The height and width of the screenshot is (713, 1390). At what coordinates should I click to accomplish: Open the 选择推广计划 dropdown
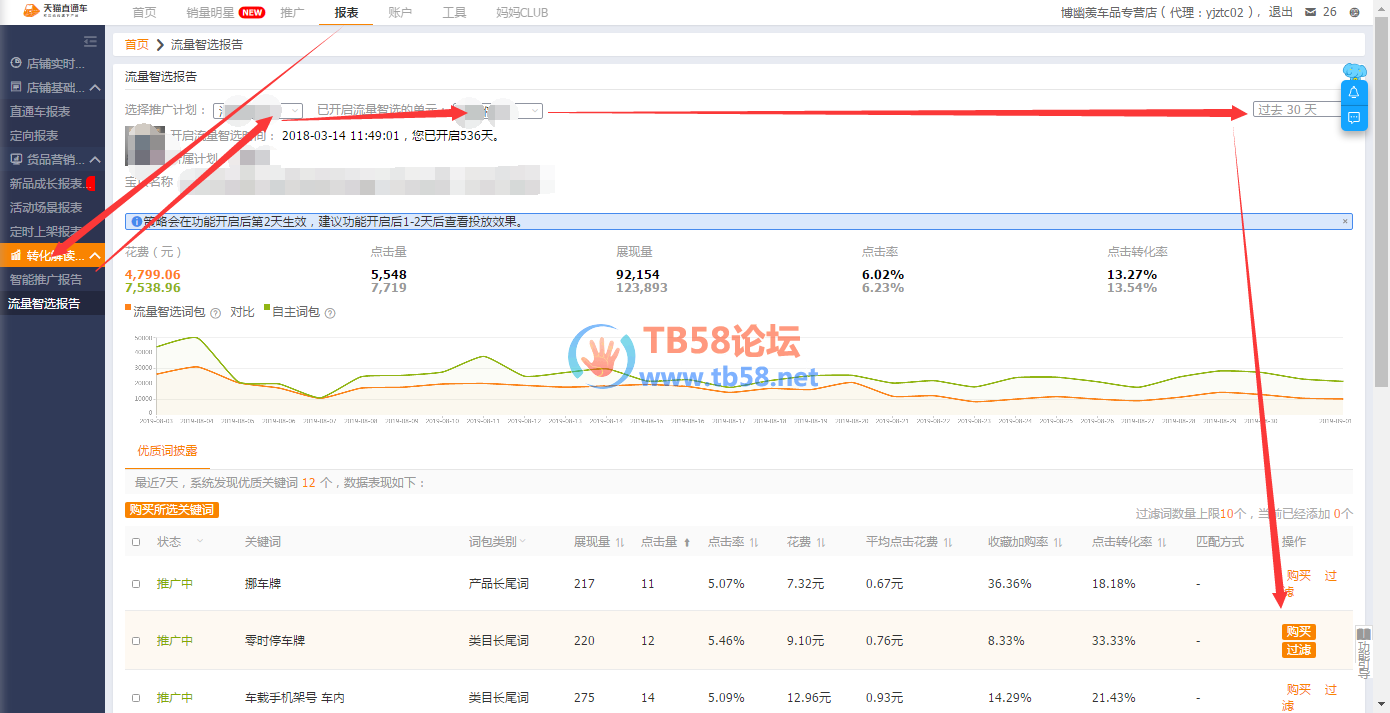pos(294,110)
